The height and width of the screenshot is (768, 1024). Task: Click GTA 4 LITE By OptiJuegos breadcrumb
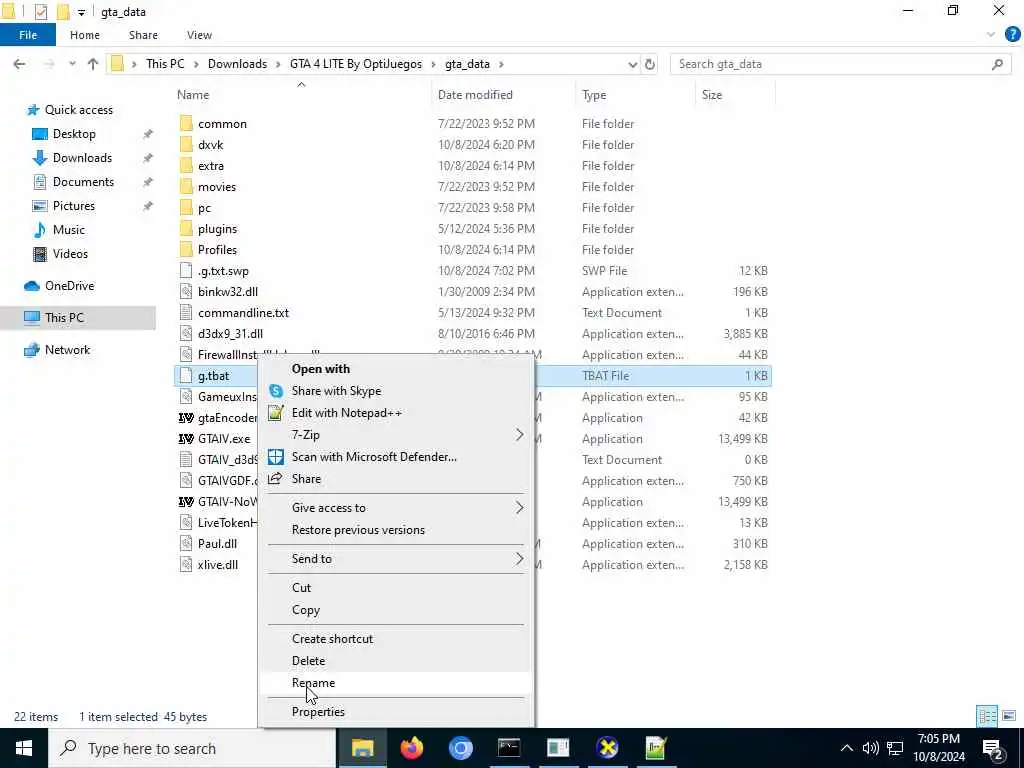point(356,64)
